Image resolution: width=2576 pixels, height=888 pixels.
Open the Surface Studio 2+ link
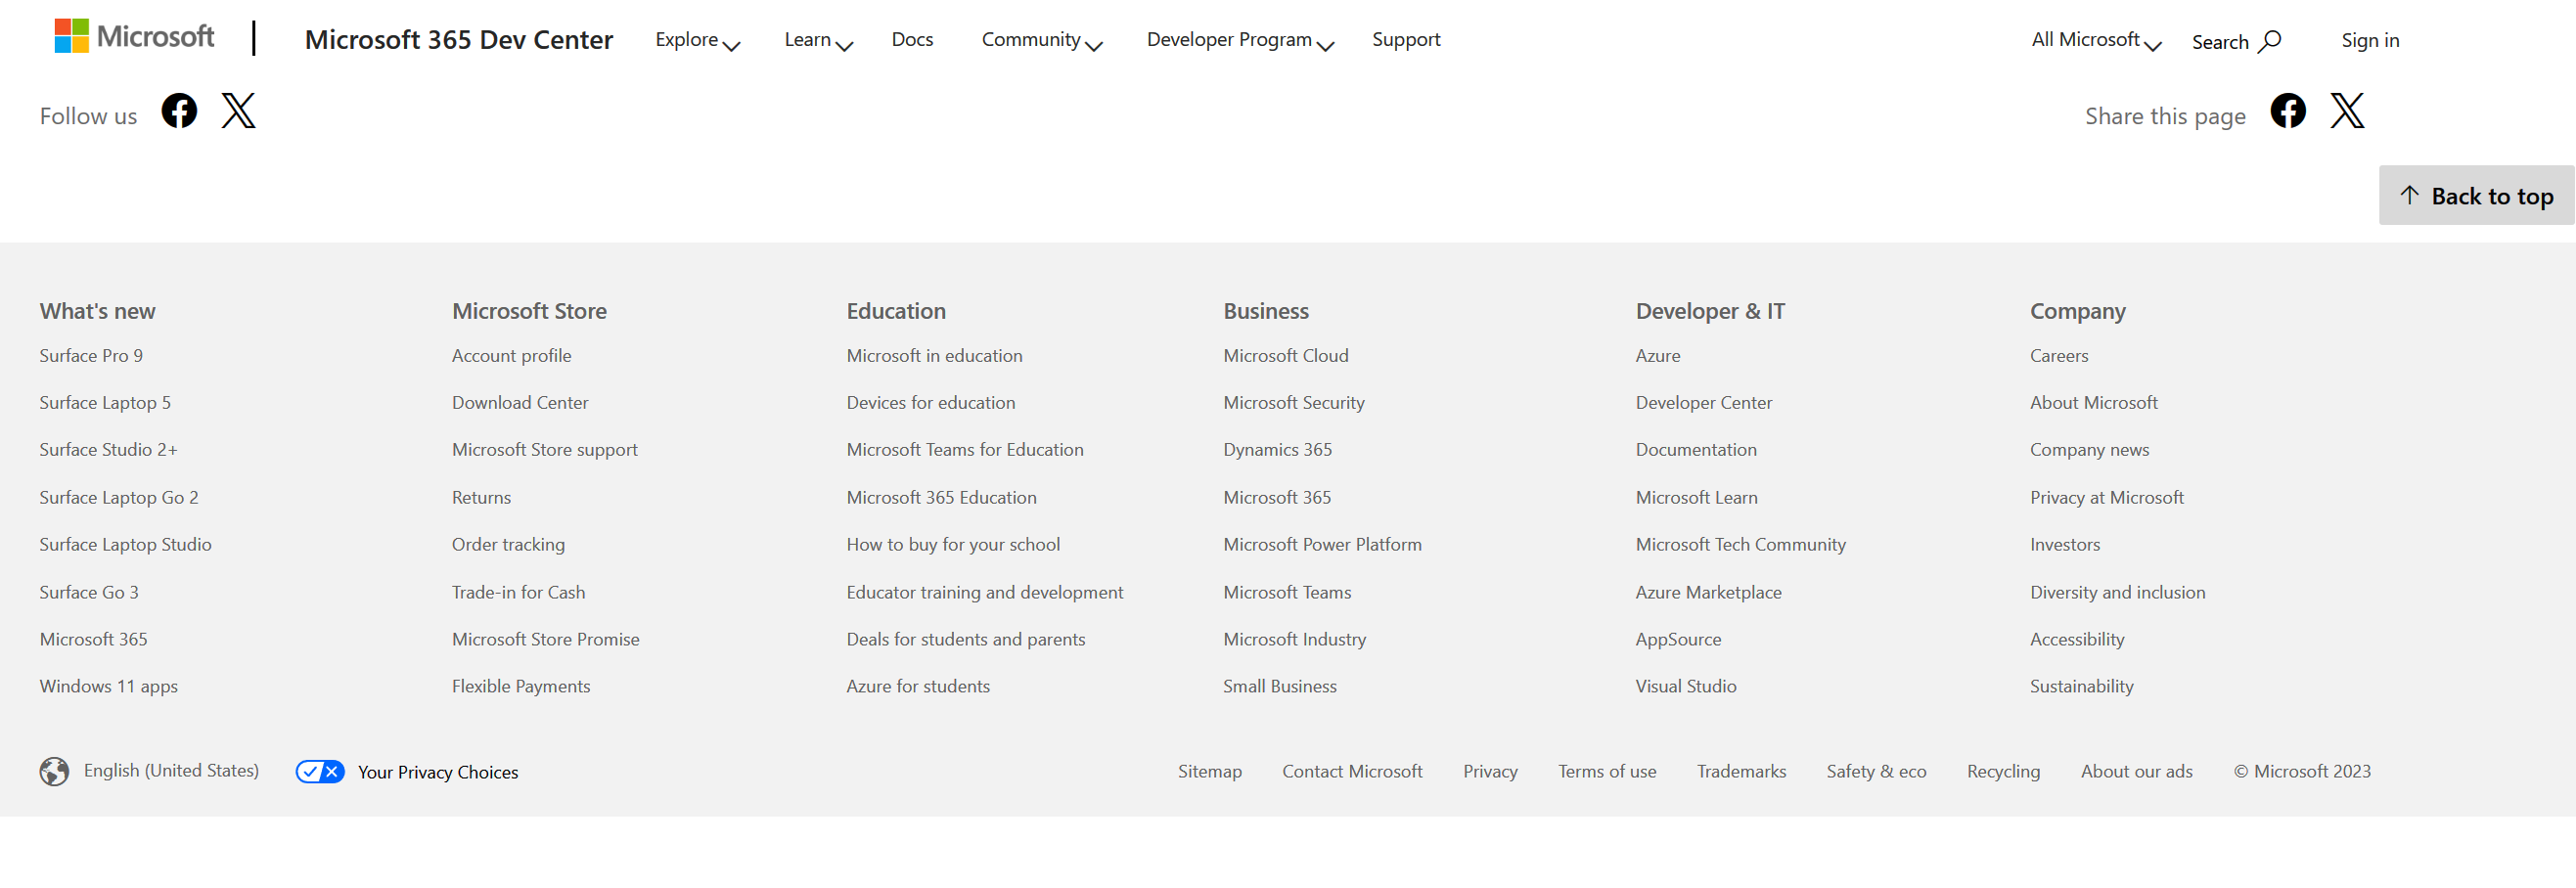point(108,449)
